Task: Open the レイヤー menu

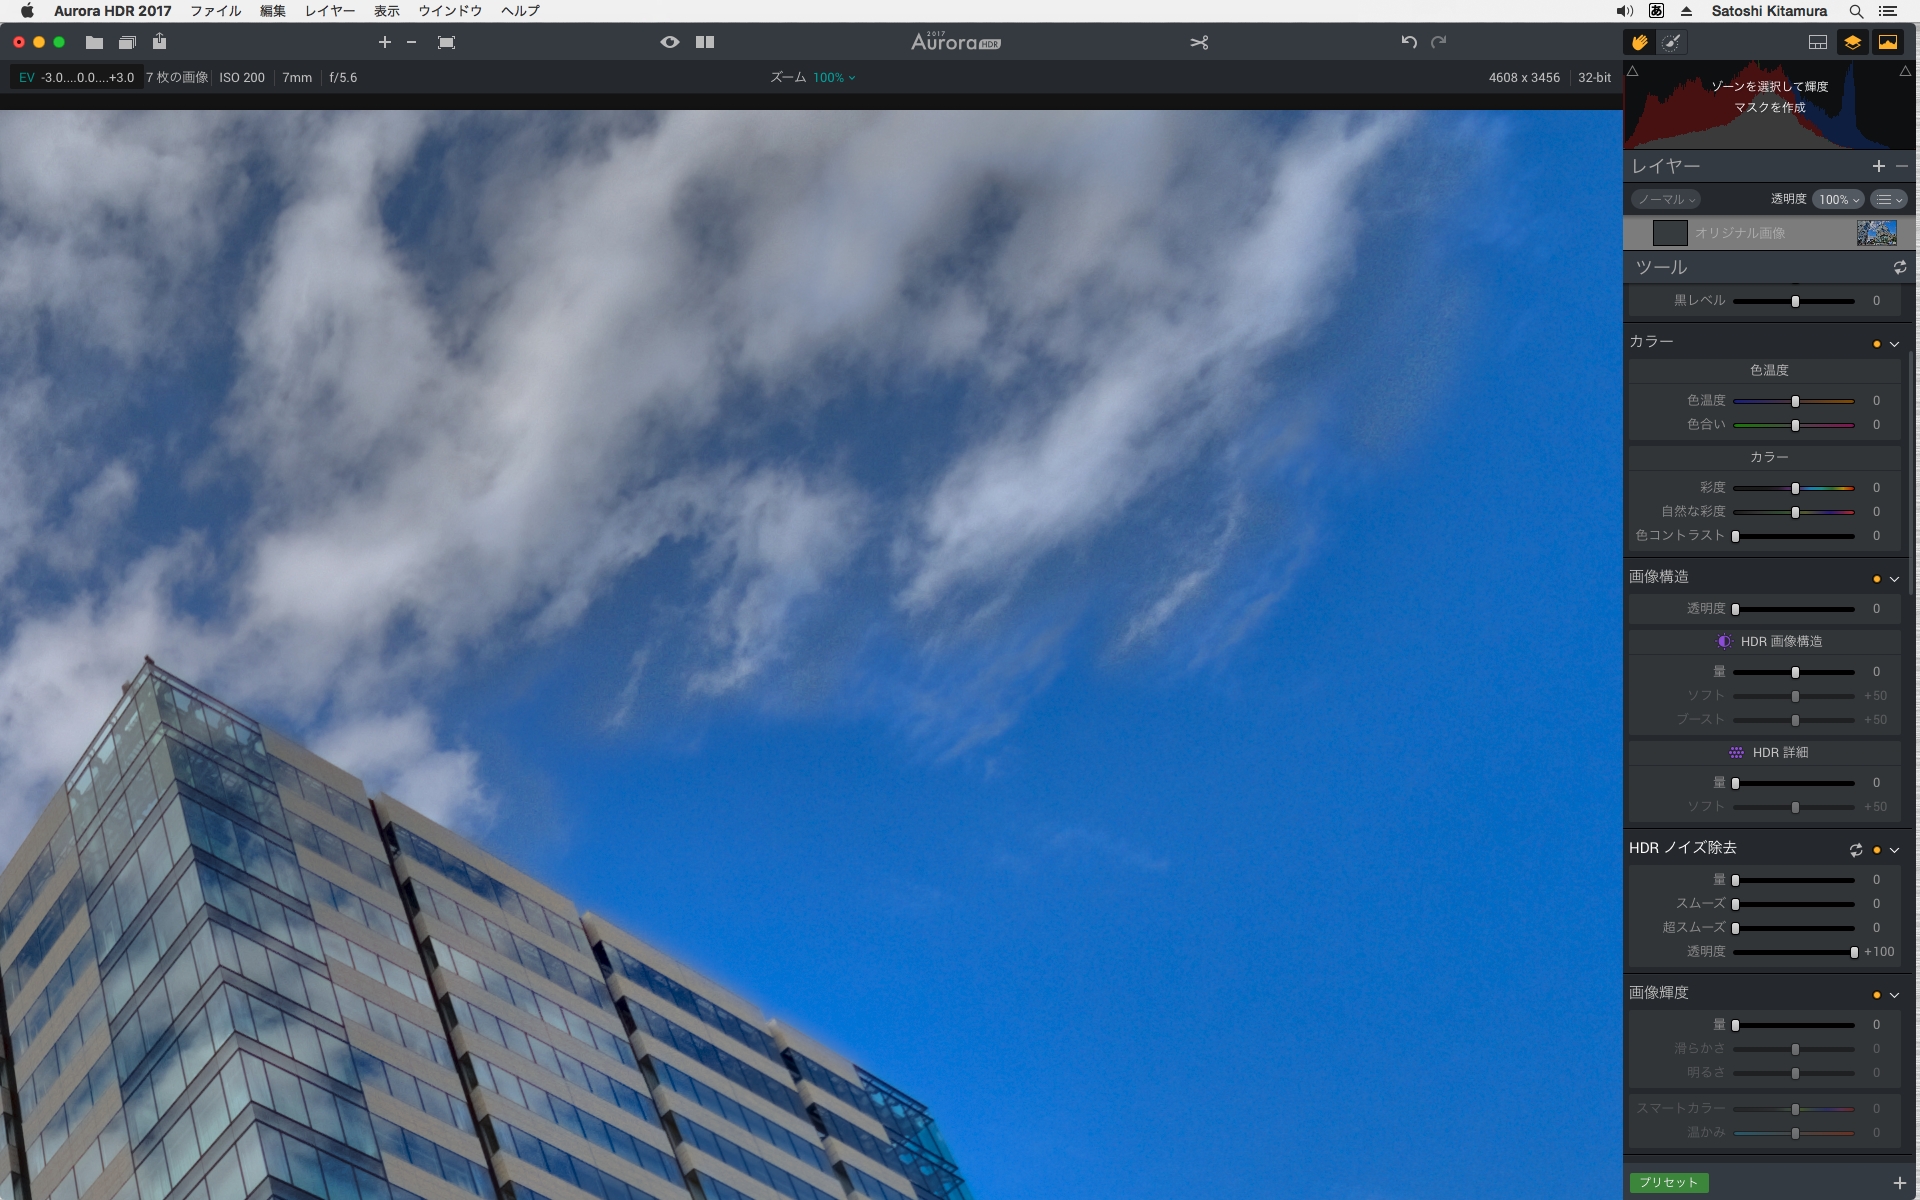Action: [329, 11]
